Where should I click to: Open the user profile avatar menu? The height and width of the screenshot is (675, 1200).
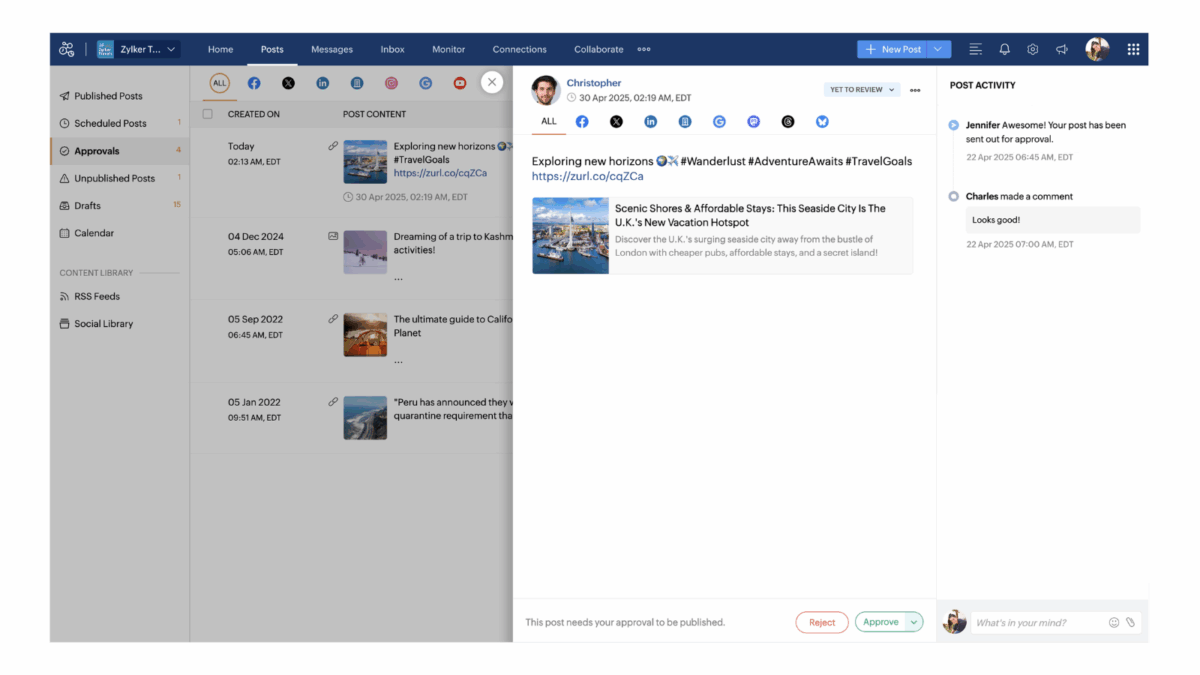[x=1098, y=49]
